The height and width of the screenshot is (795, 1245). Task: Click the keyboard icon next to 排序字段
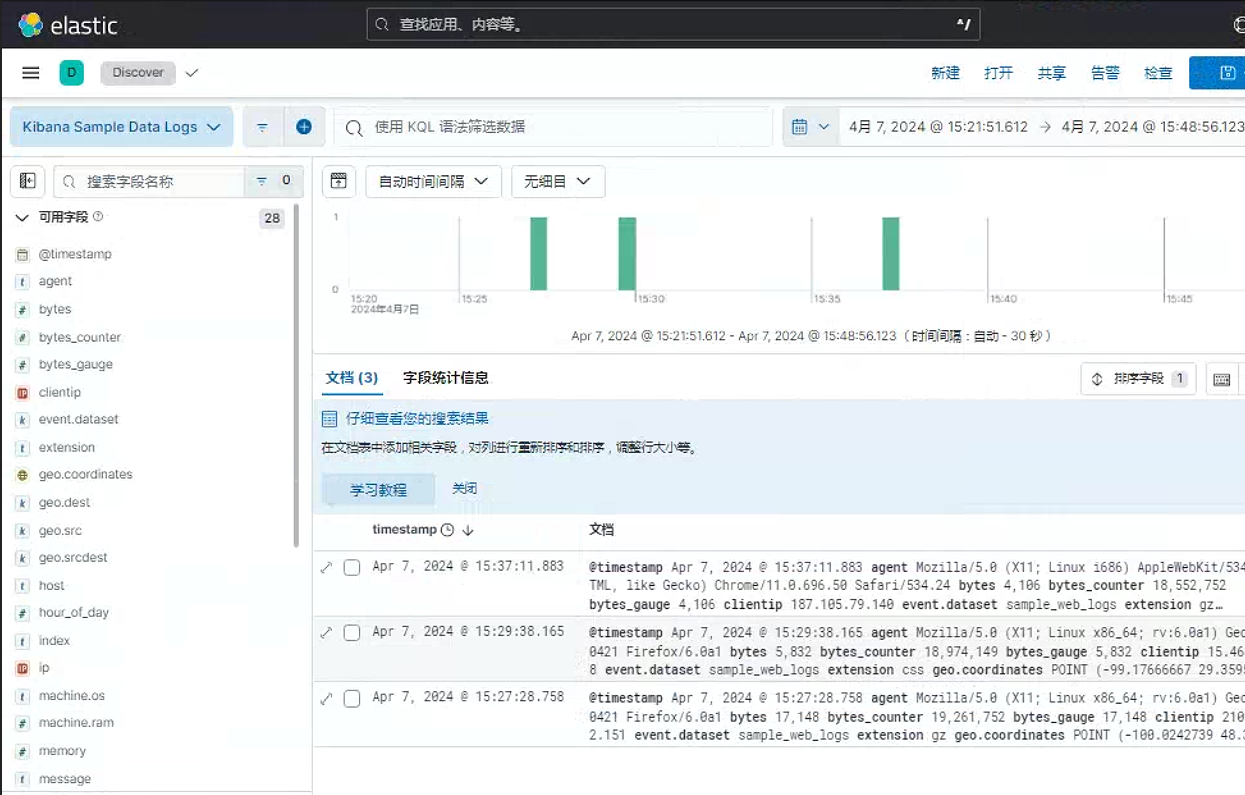[x=1221, y=380]
